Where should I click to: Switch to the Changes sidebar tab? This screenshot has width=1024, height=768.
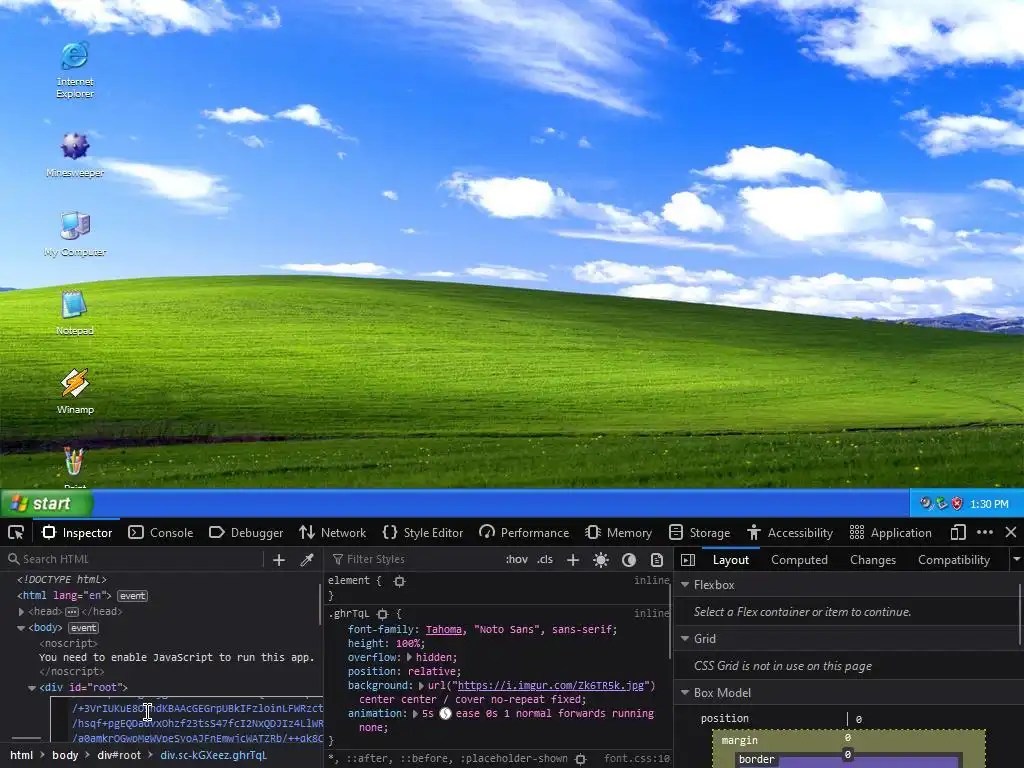click(873, 560)
